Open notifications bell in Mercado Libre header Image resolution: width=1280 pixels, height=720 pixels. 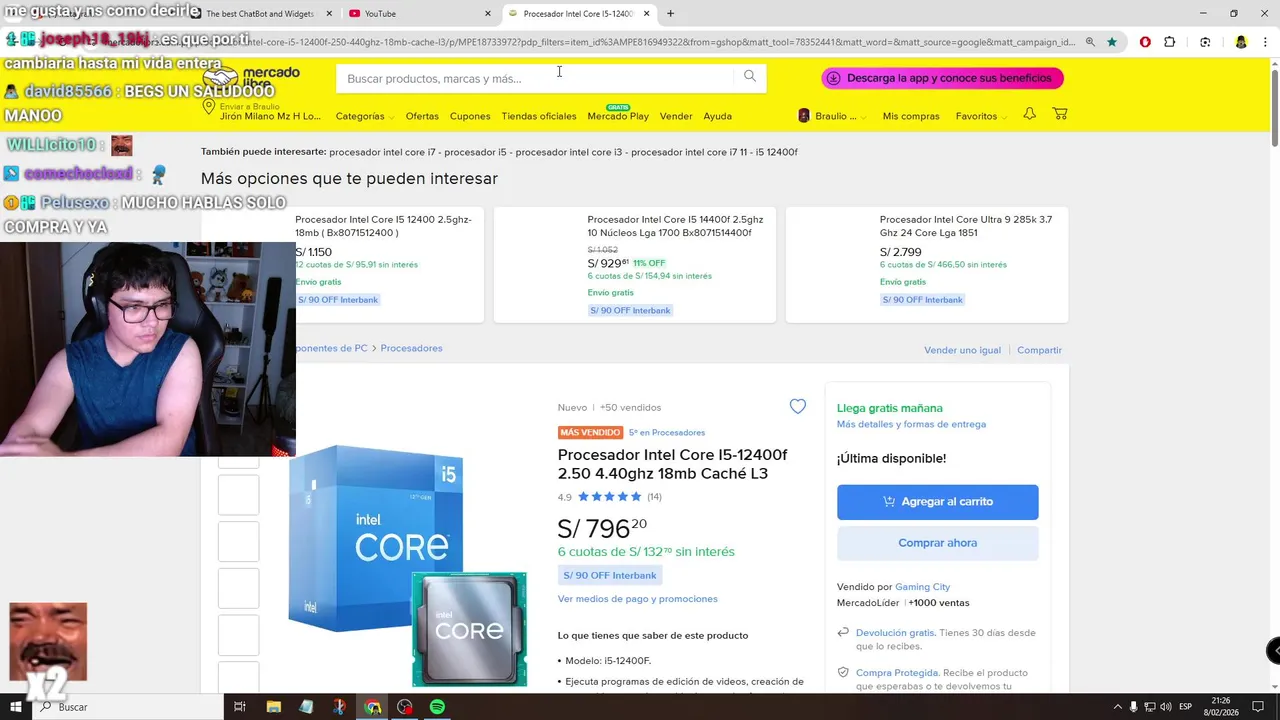[x=1029, y=114]
